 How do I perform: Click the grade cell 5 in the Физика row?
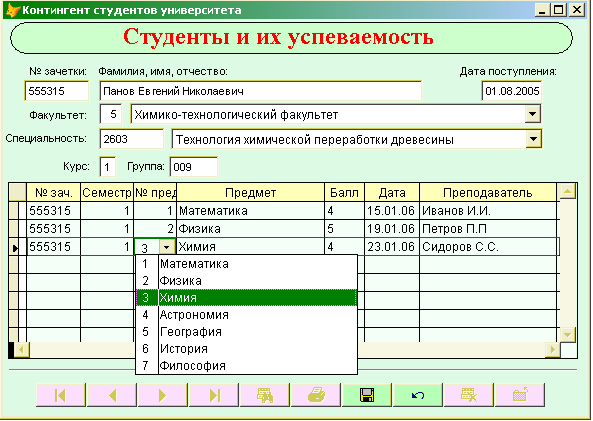345,229
